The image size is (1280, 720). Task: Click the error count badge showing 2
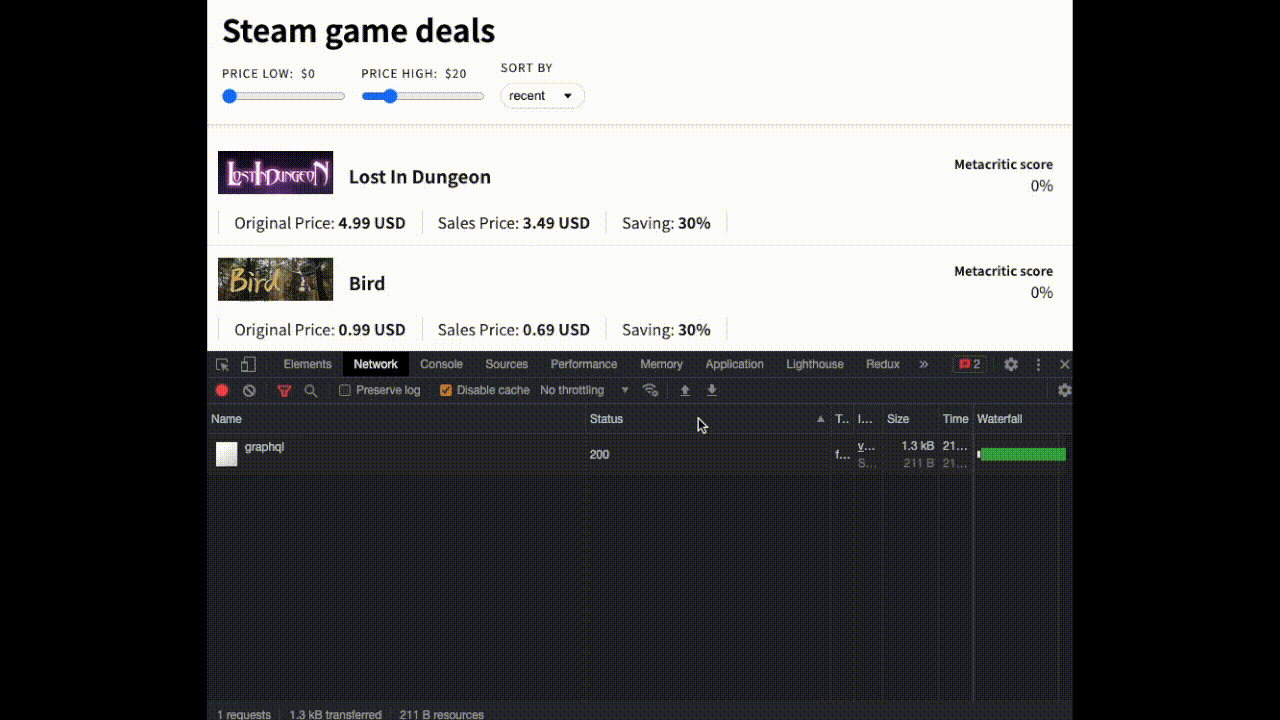coord(969,364)
